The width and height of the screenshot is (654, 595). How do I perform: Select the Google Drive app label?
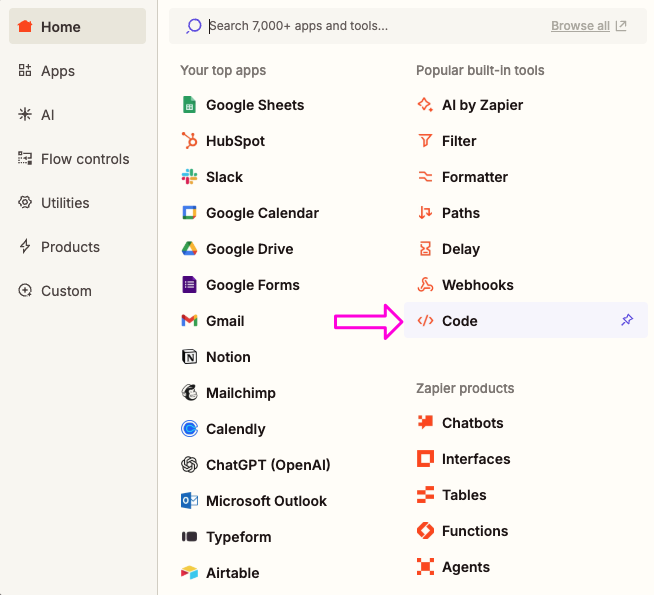click(249, 249)
